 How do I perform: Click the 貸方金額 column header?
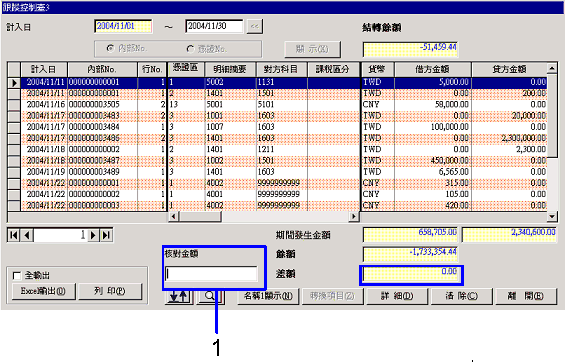(x=509, y=69)
